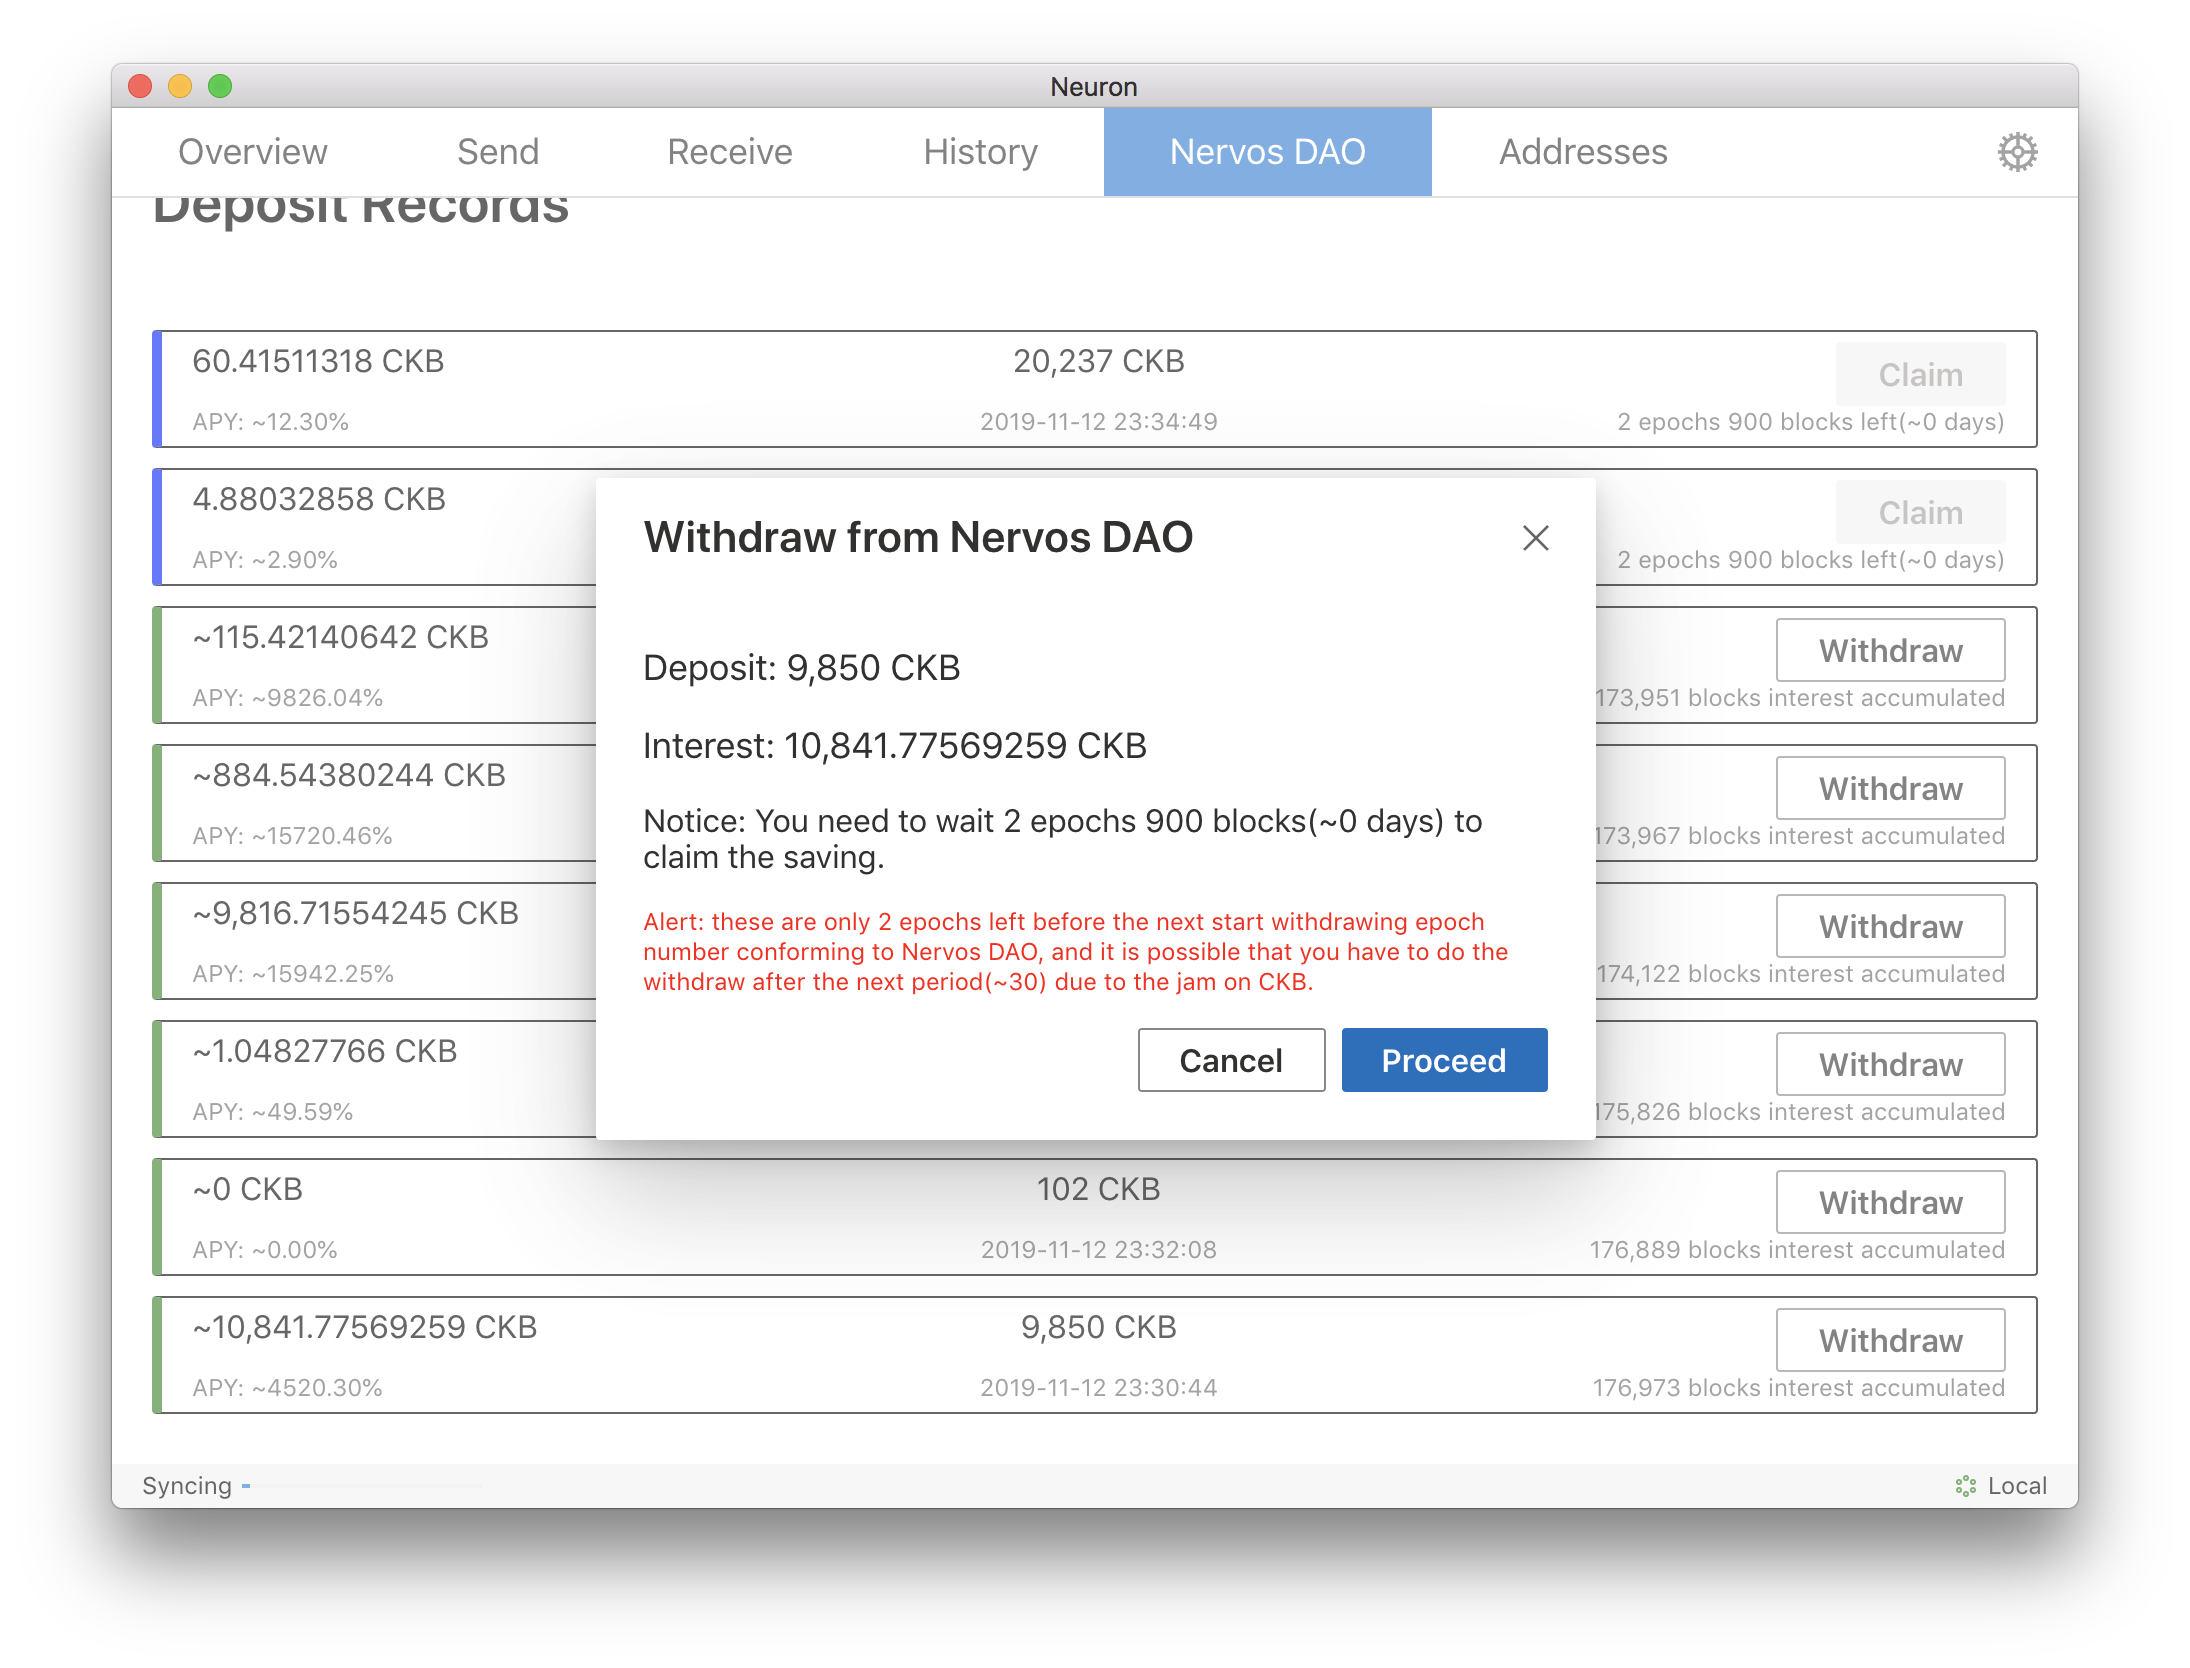Withdraw the record with 173,967 blocks accumulated
This screenshot has height=1668, width=2190.
tap(1890, 788)
